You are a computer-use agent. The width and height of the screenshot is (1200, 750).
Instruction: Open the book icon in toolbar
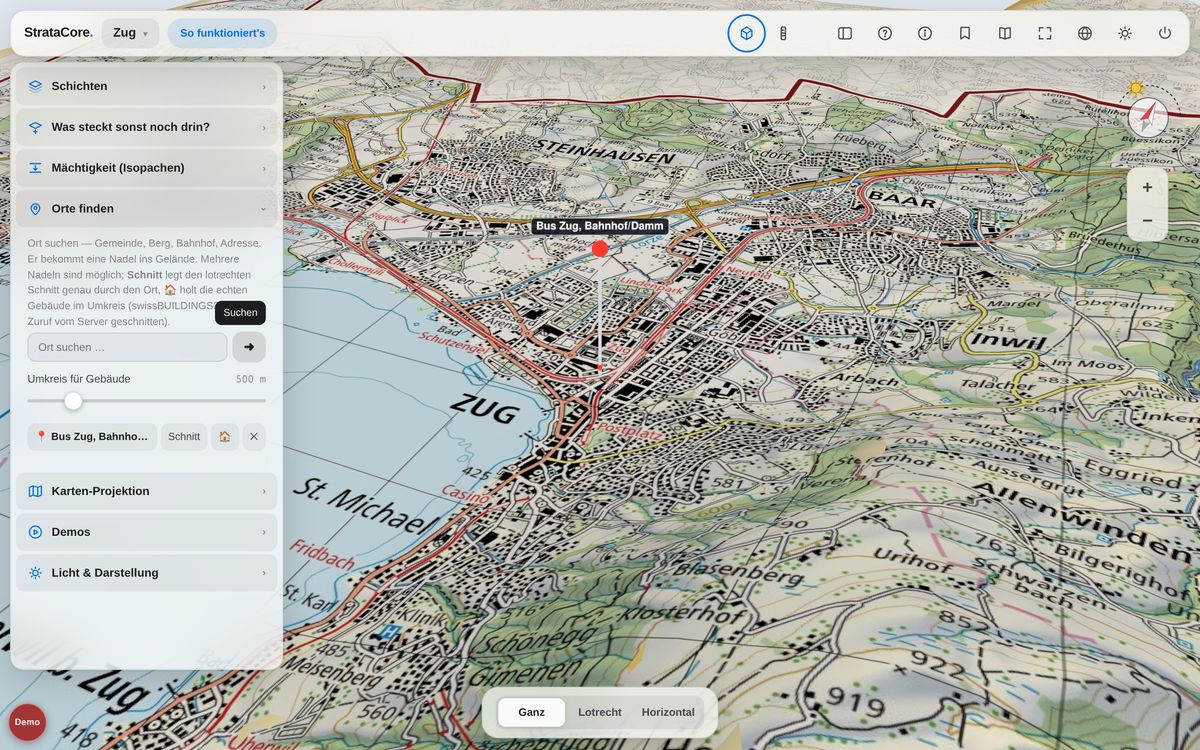click(x=1005, y=33)
